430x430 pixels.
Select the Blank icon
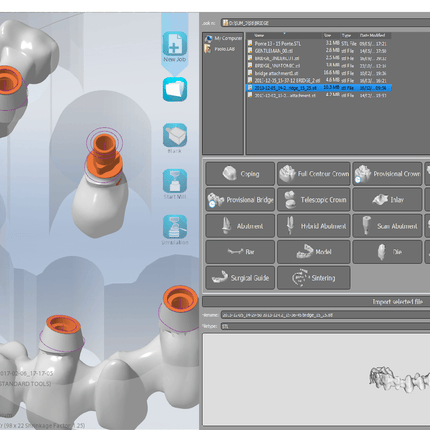point(175,135)
